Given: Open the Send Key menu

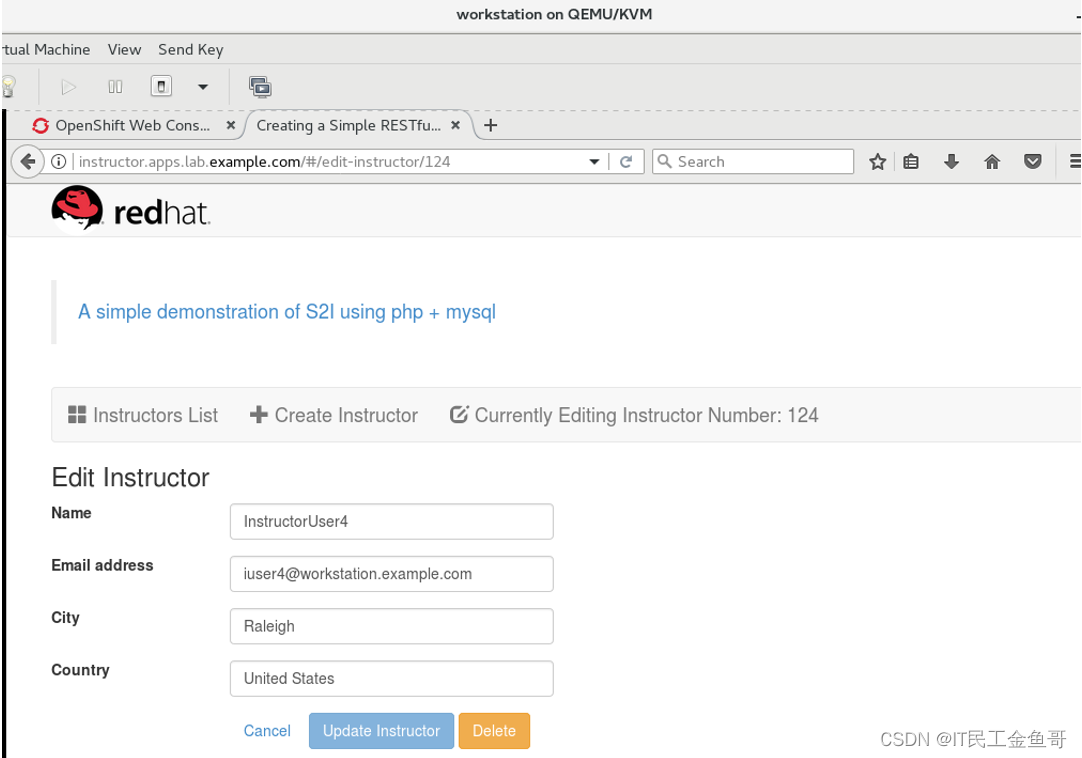Looking at the screenshot, I should click(190, 50).
